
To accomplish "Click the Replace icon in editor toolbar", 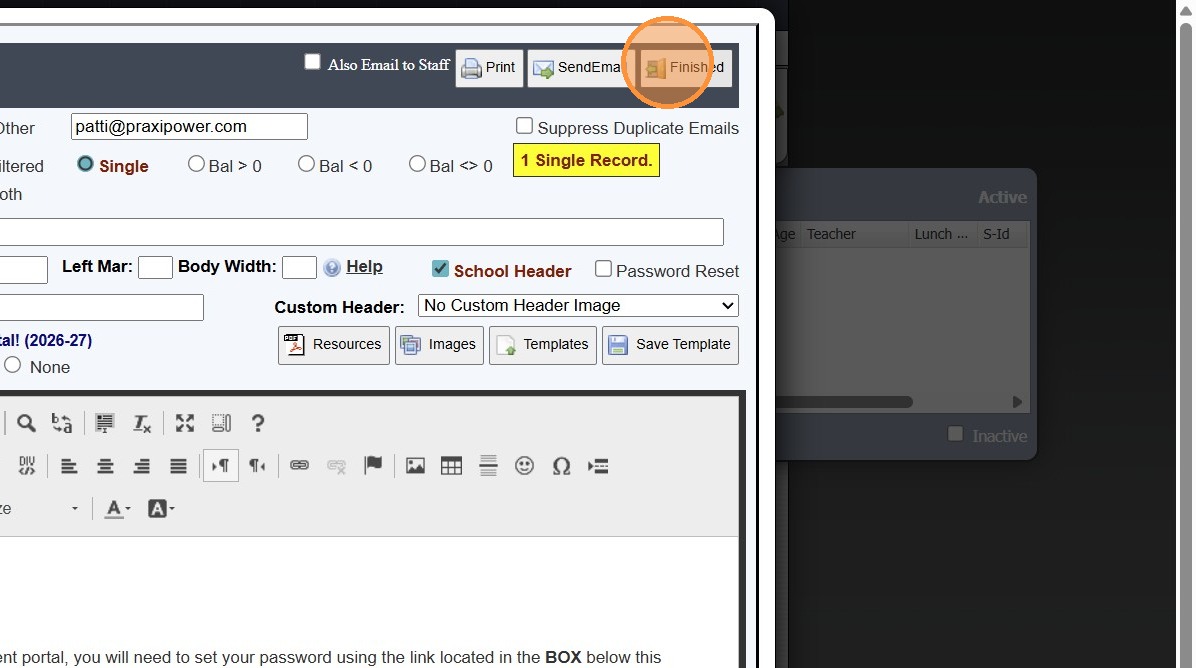I will click(x=62, y=423).
